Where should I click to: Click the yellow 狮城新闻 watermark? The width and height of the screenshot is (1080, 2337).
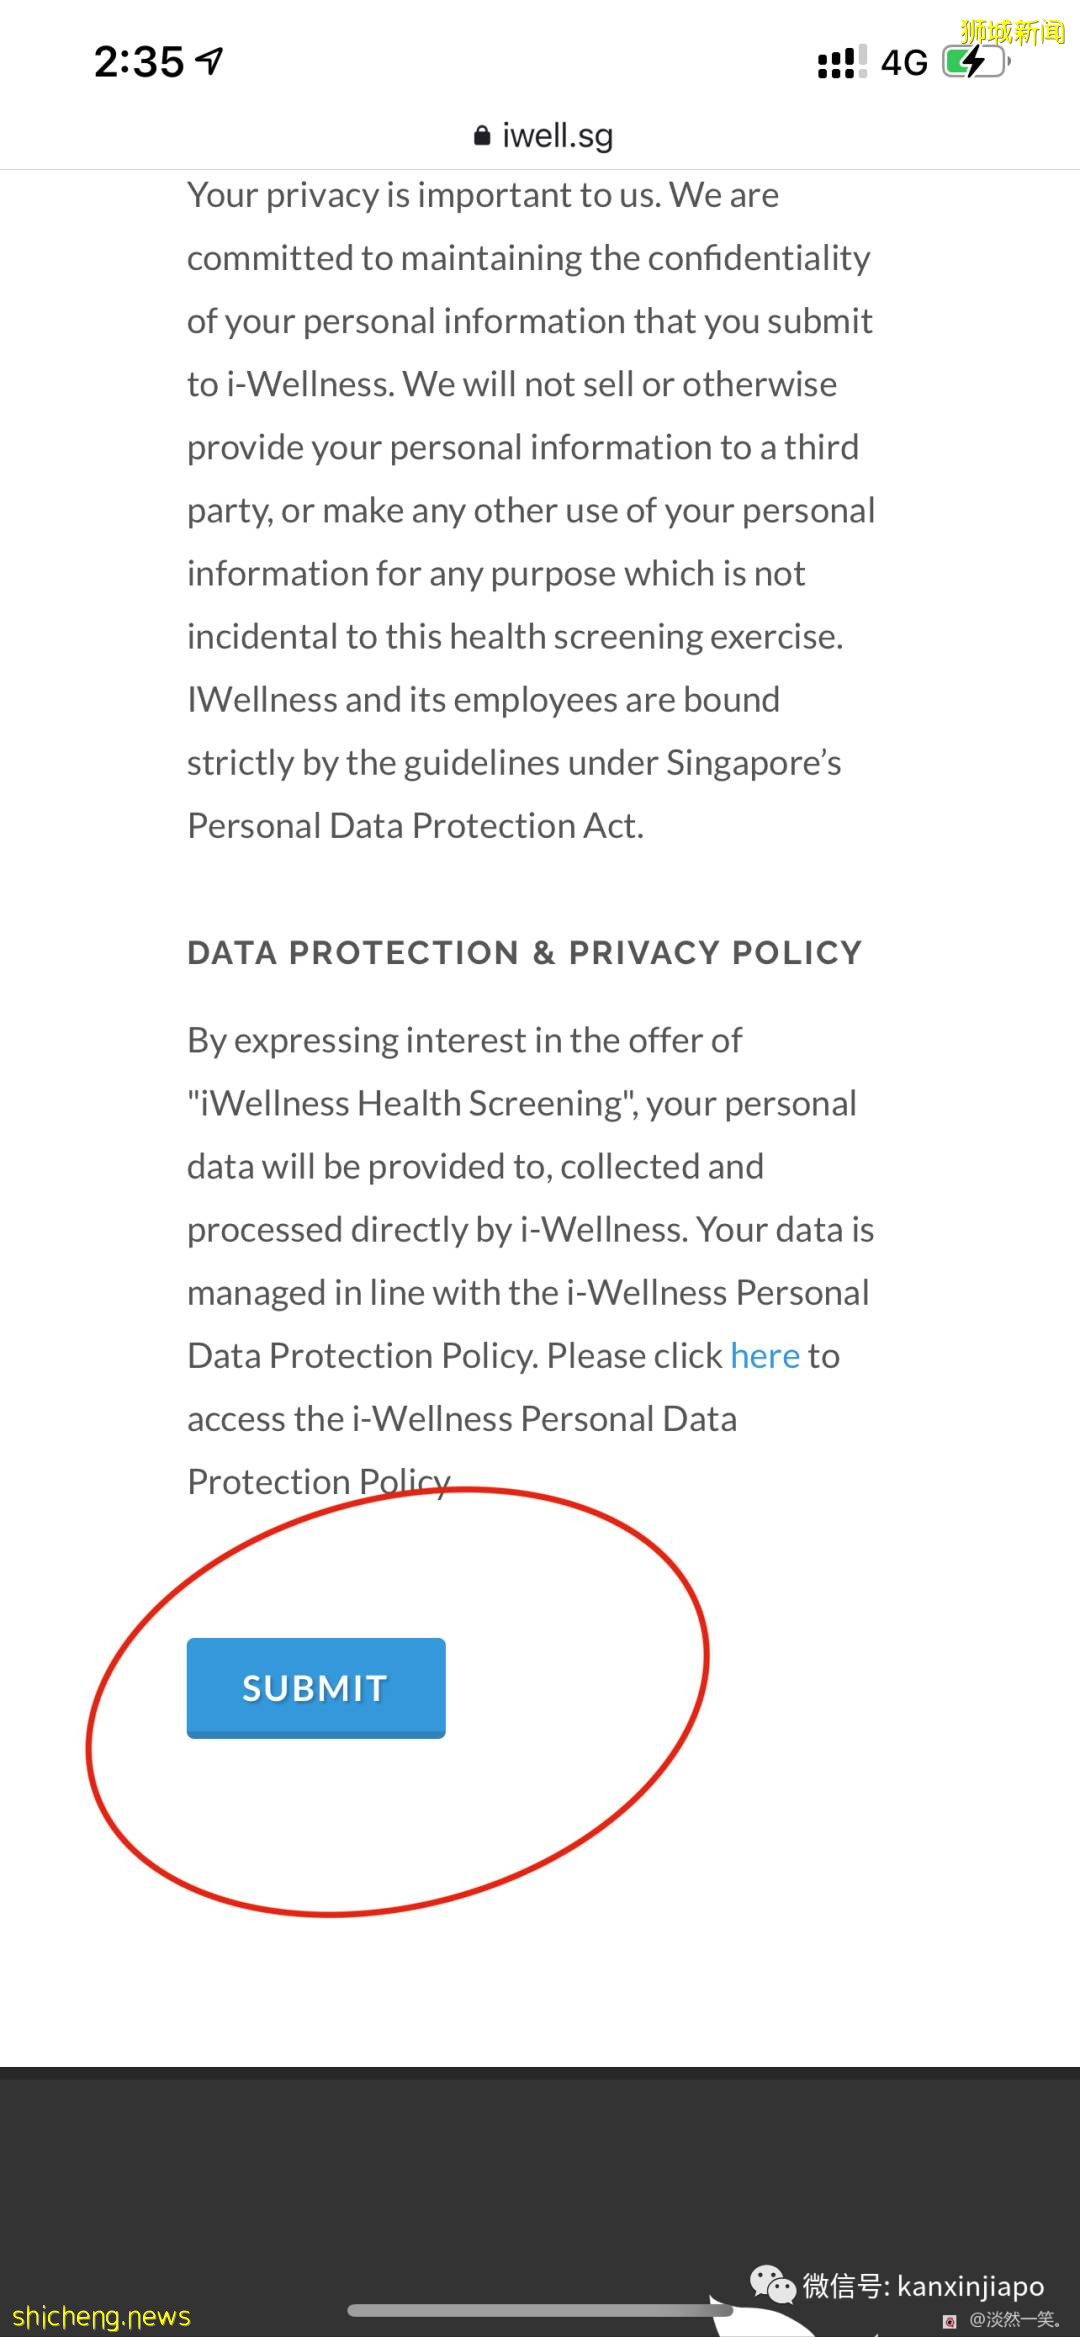point(1012,32)
